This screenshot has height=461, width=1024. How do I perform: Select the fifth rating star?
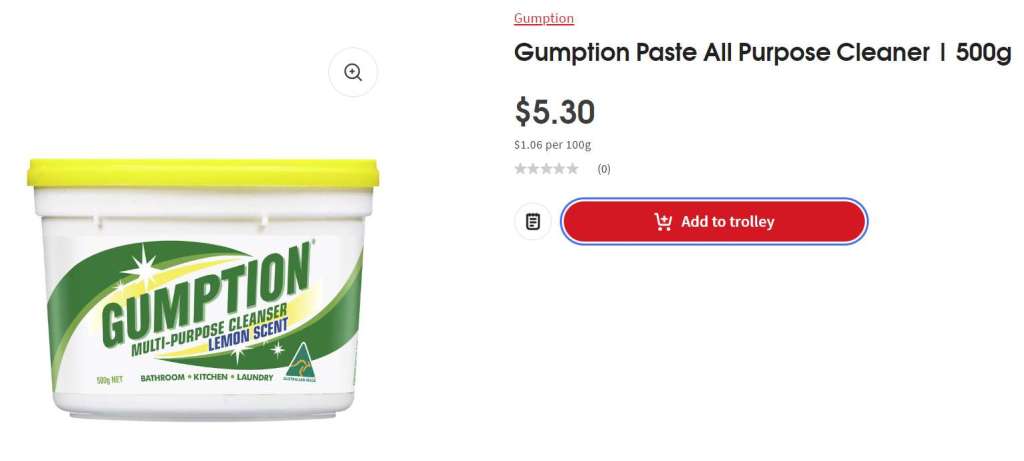coord(572,169)
